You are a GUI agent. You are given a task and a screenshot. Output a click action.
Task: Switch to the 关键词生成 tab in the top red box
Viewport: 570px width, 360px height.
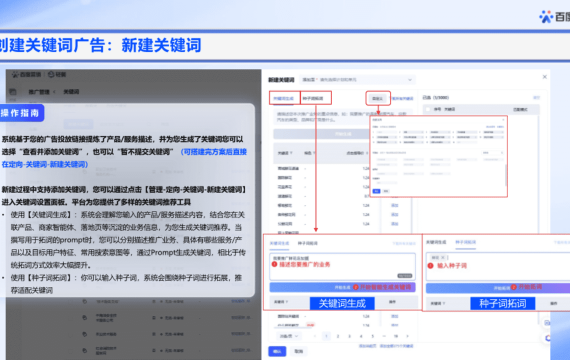[x=284, y=98]
